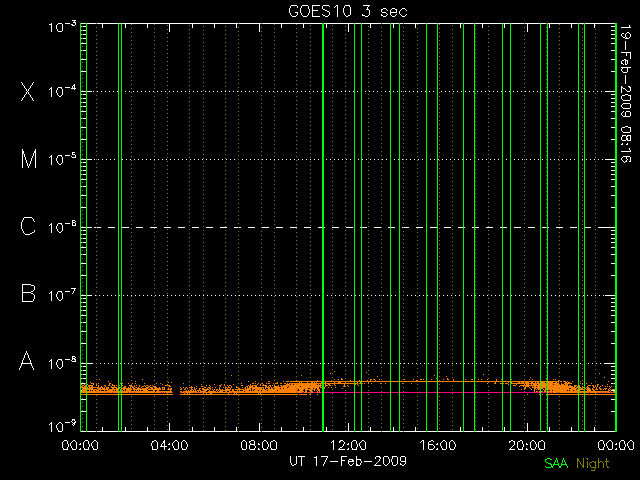Click the 10^-8 y-axis tick label
640x480 pixels.
point(62,363)
